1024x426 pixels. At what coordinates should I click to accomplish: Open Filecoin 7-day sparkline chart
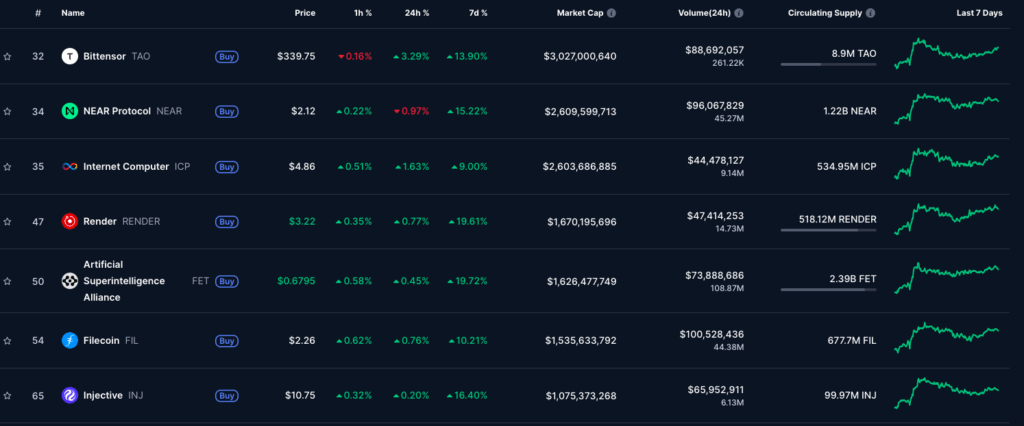click(x=947, y=338)
